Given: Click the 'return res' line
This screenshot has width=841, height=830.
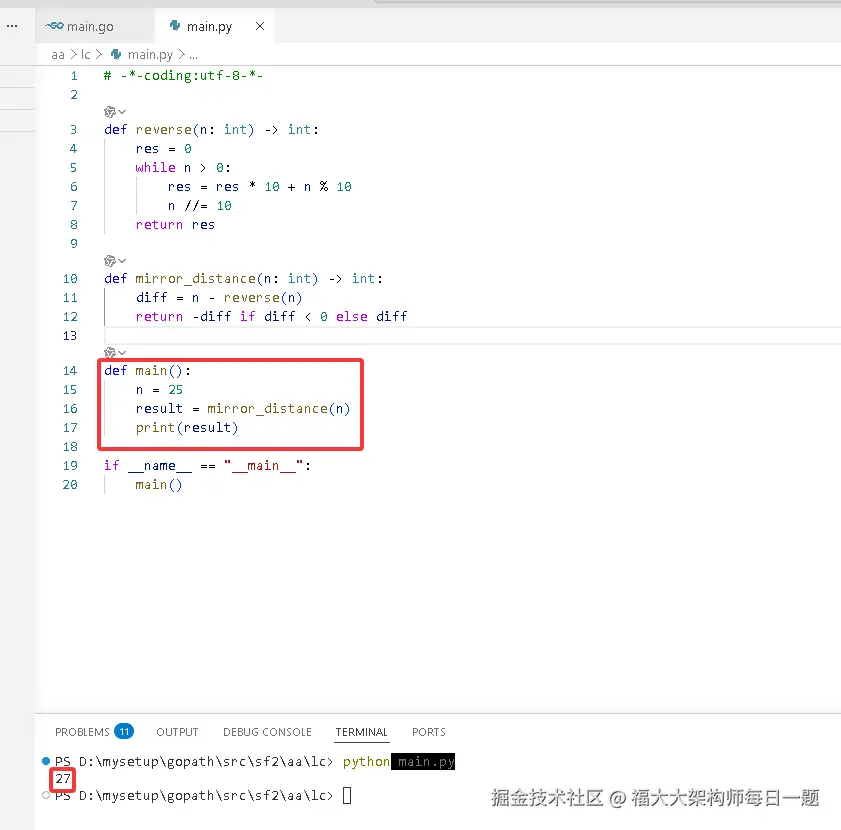Looking at the screenshot, I should (x=175, y=224).
